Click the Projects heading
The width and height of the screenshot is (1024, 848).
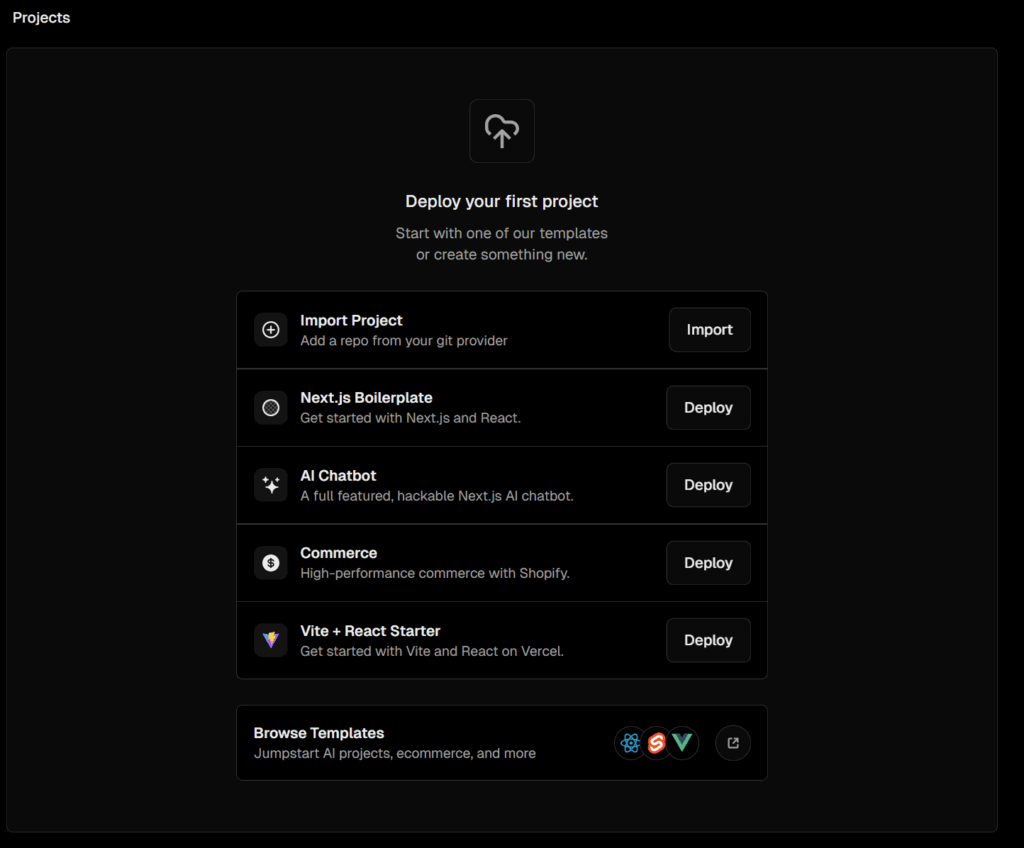coord(41,18)
